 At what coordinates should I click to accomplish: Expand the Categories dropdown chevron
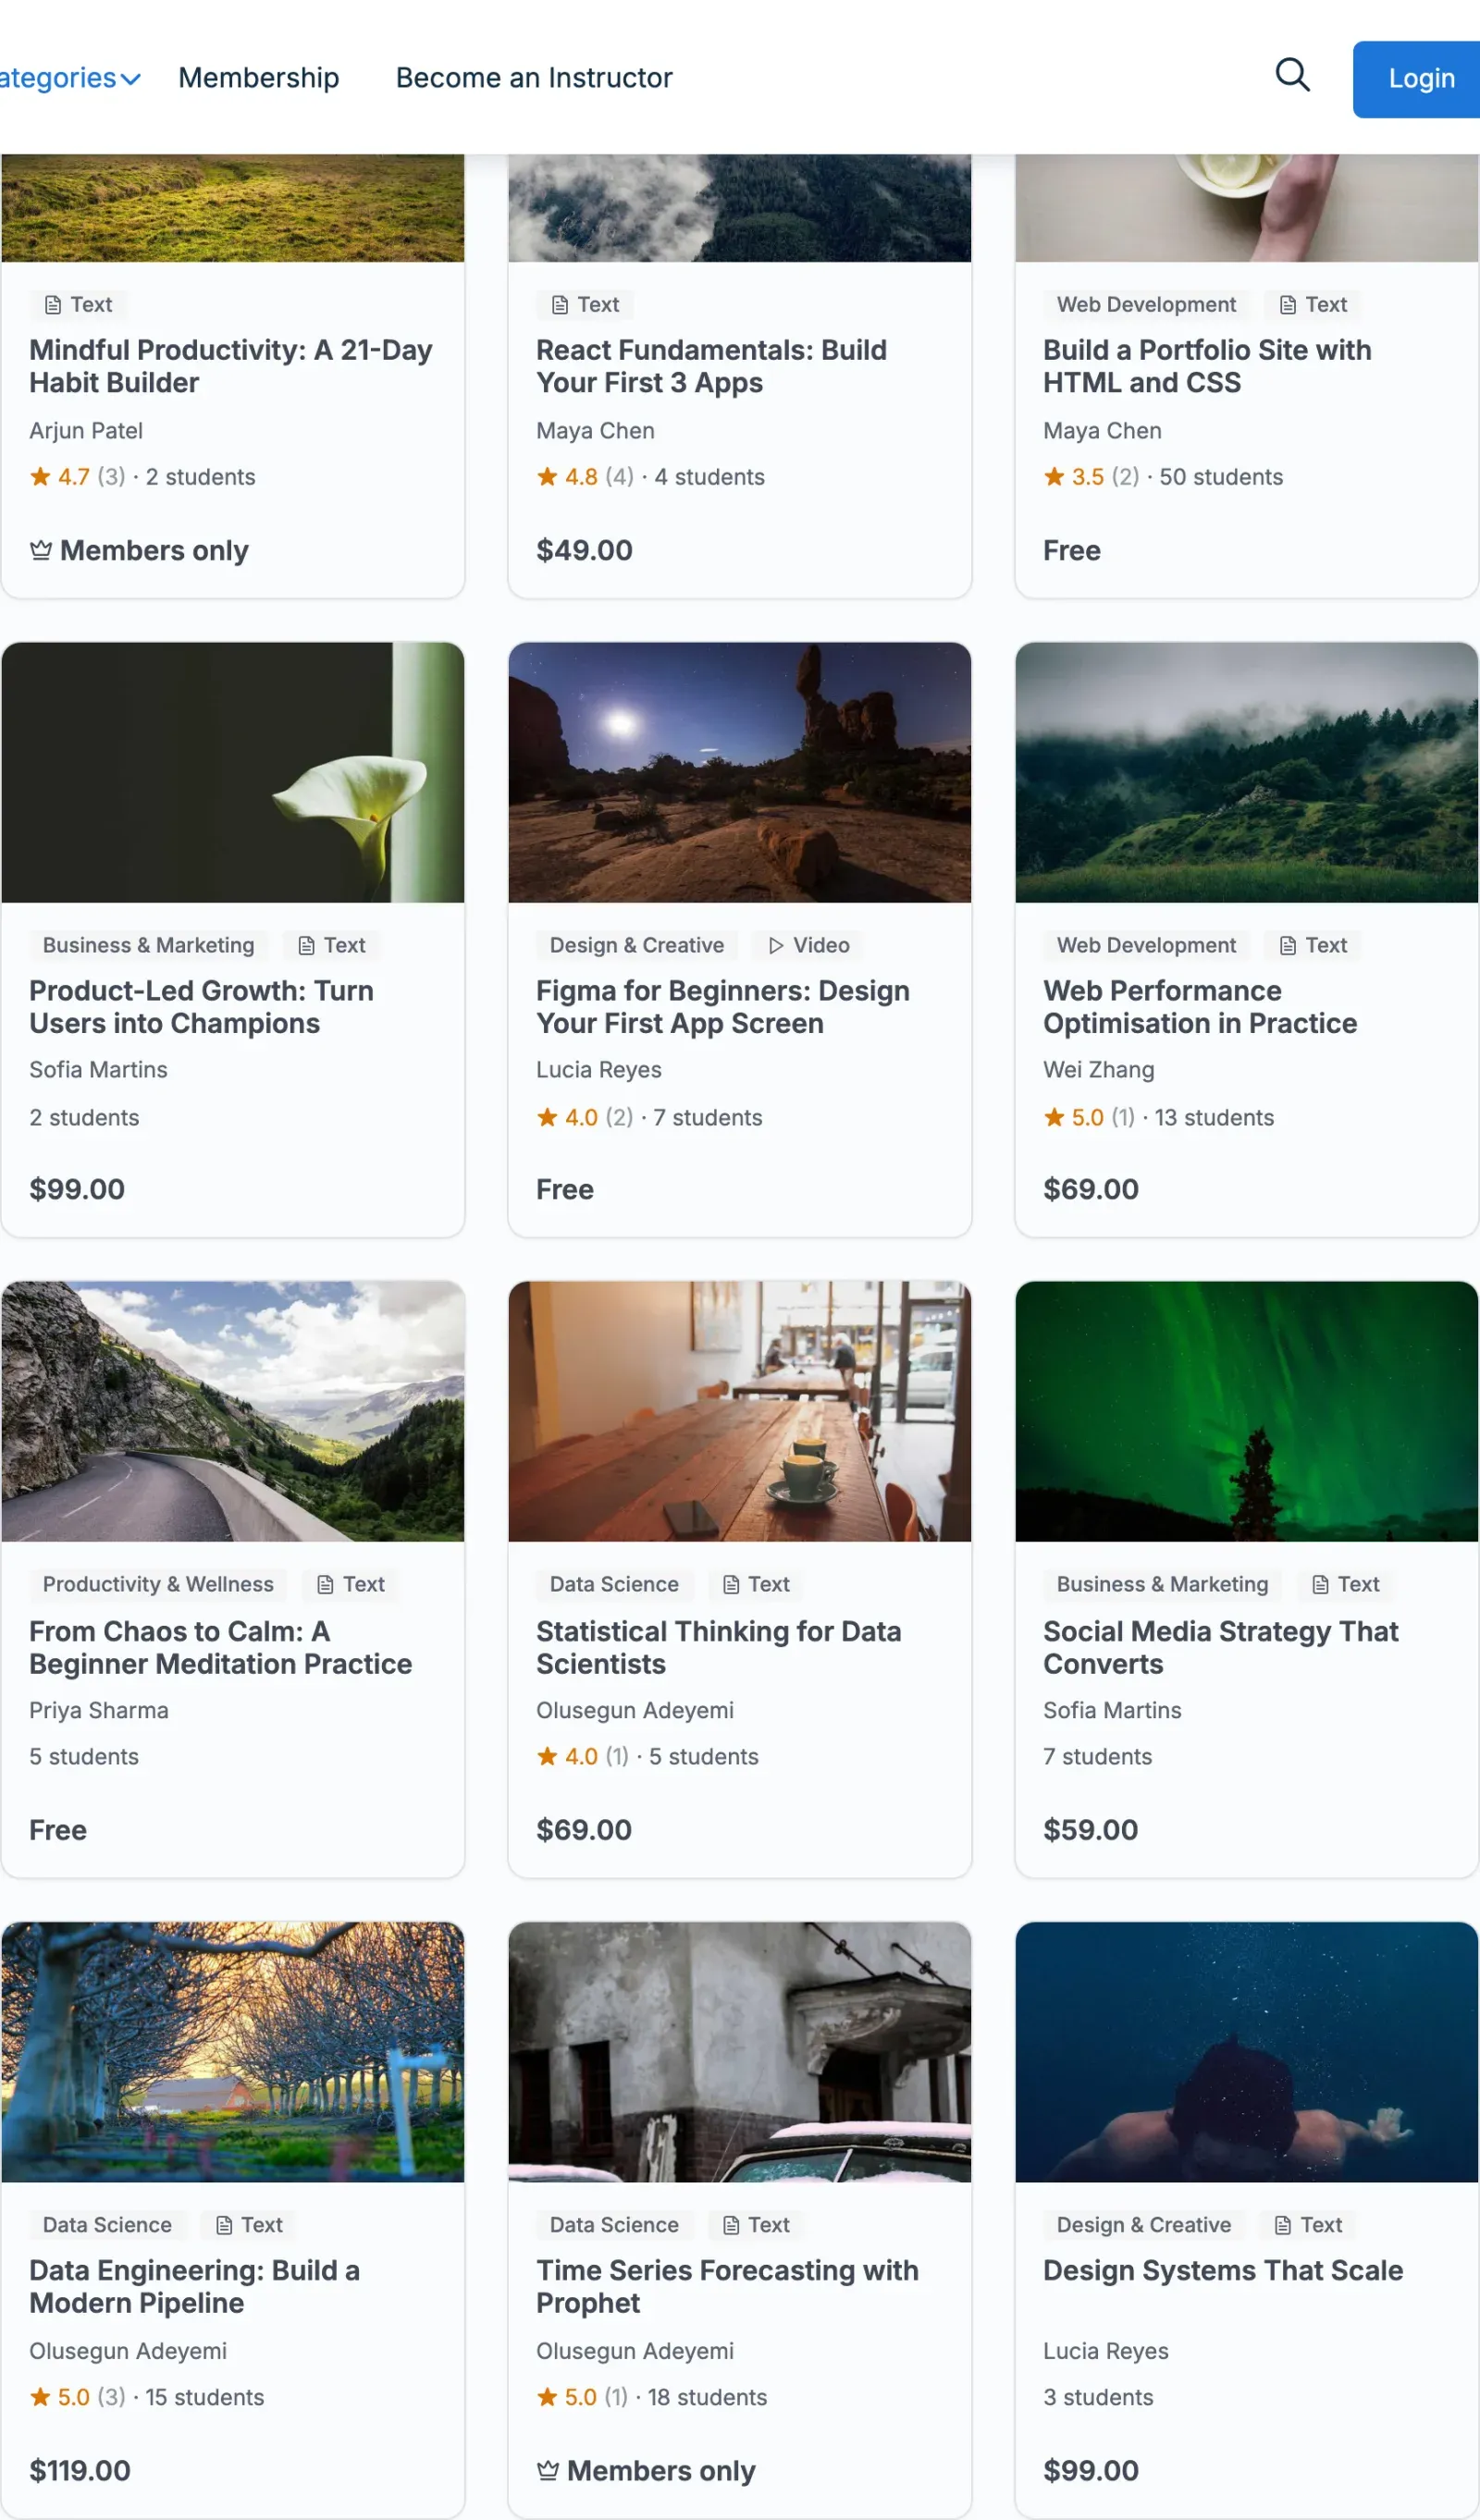(130, 79)
